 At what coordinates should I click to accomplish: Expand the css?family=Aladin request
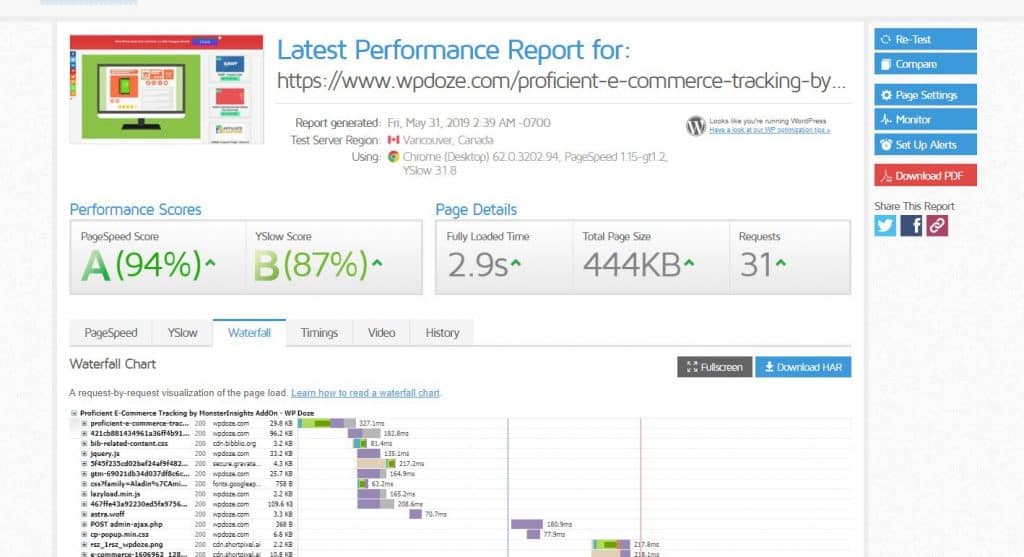[84, 484]
